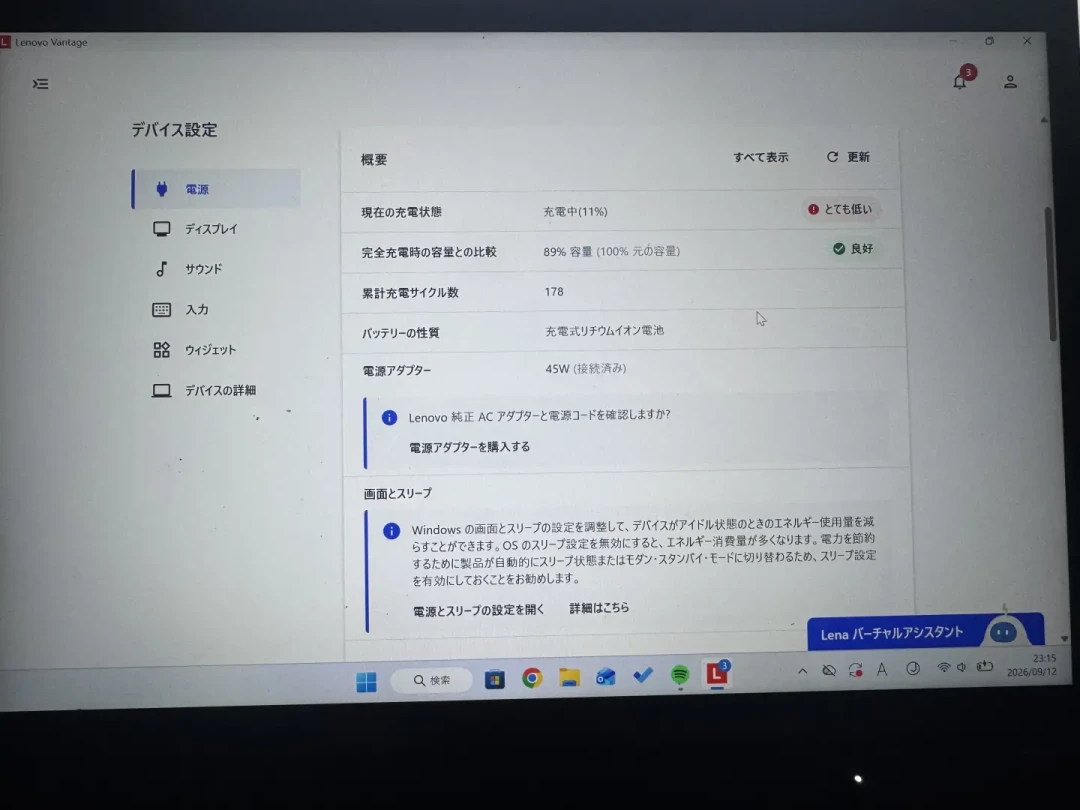Viewport: 1080px width, 810px height.
Task: Open the Windows Start menu
Action: [x=366, y=681]
